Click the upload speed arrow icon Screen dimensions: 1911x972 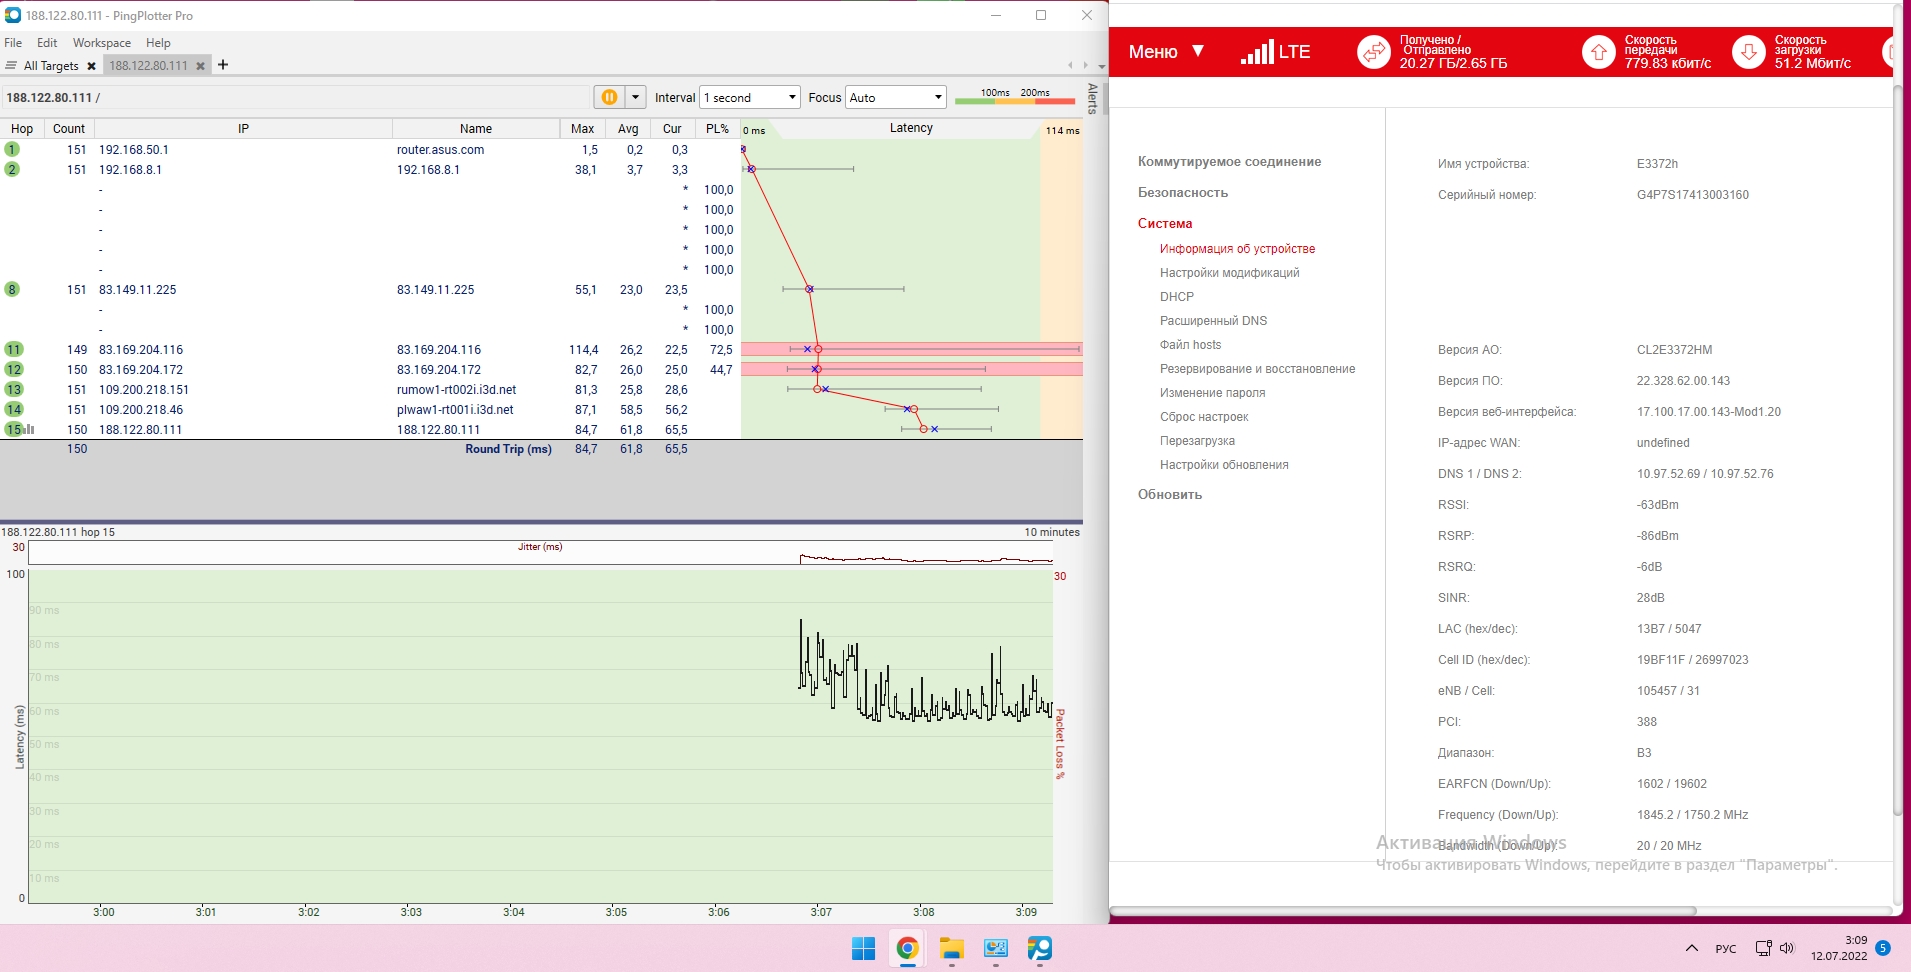1598,52
